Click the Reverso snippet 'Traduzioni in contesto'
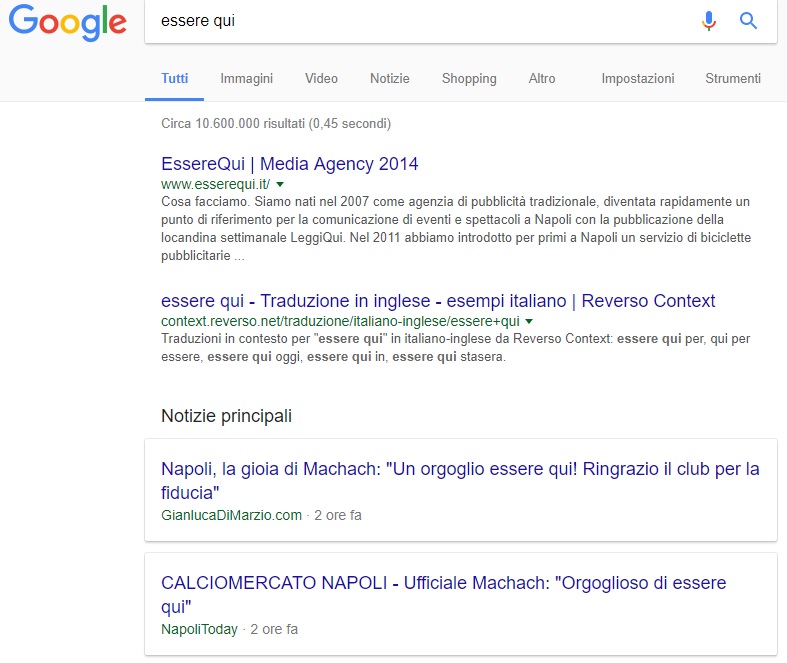 [x=455, y=348]
